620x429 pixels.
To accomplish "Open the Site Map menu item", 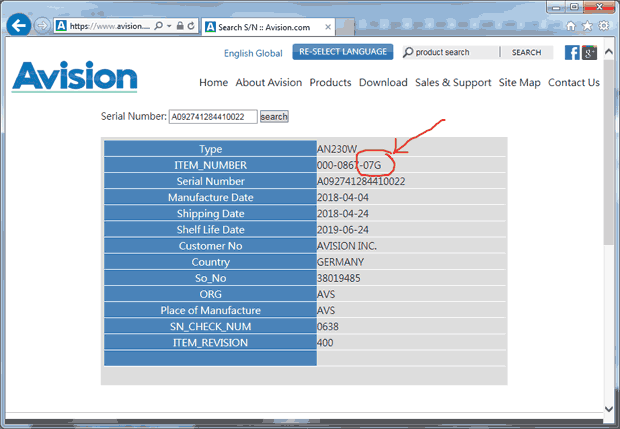I will click(520, 83).
